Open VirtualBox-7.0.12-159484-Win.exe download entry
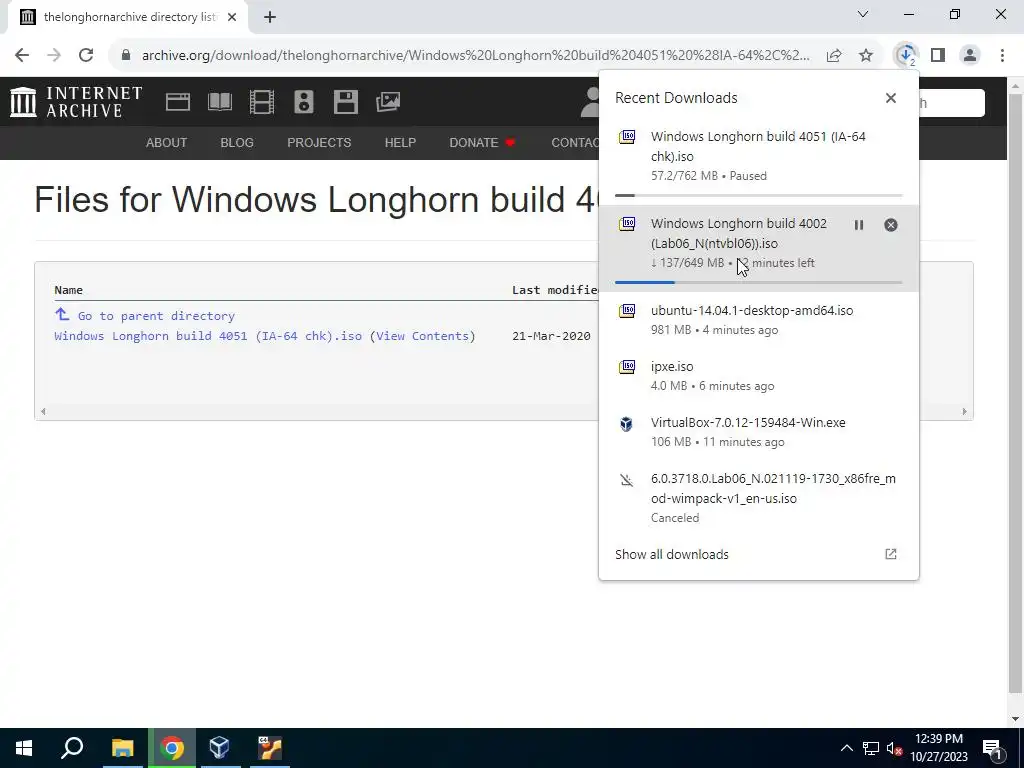Viewport: 1024px width, 768px height. pos(759,432)
